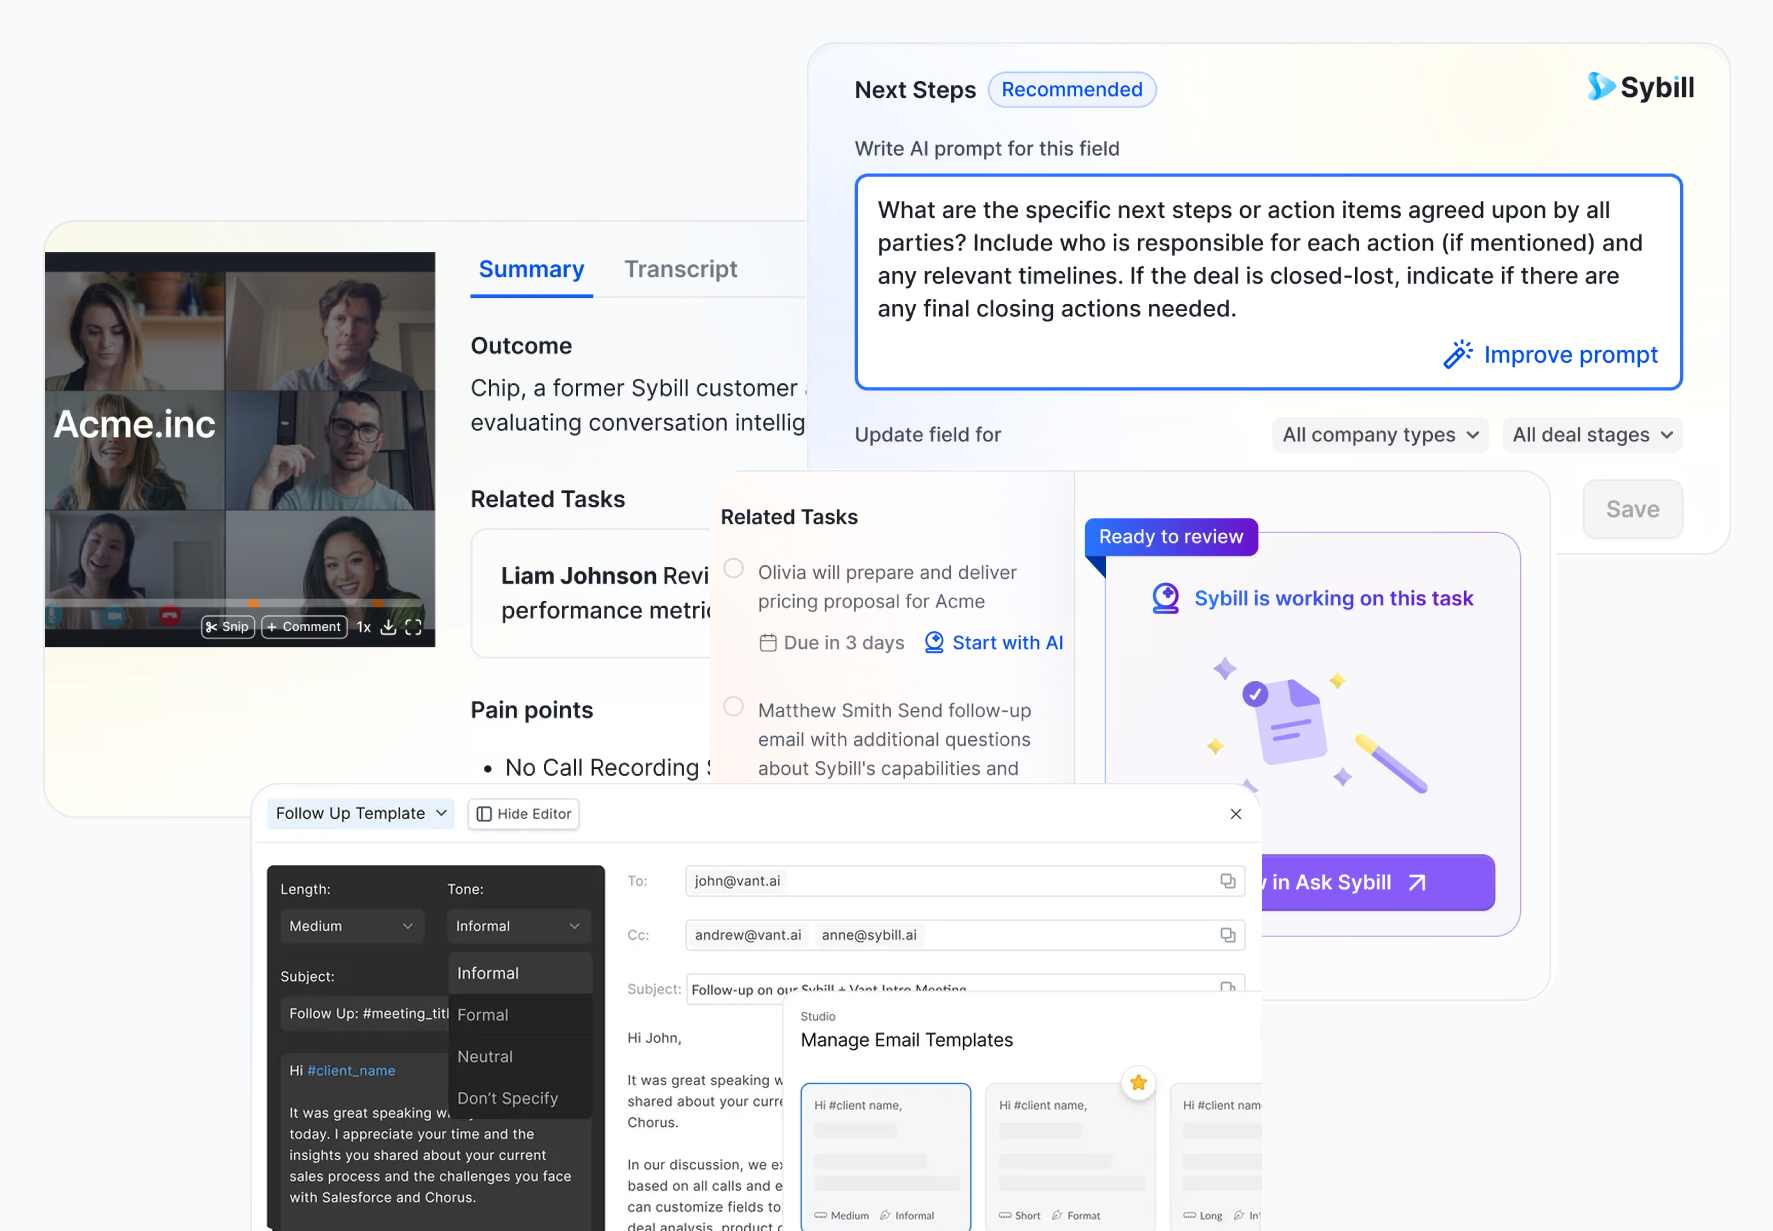Click the Acme.inc meeting video thumbnail
This screenshot has height=1231, width=1773.
[240, 449]
